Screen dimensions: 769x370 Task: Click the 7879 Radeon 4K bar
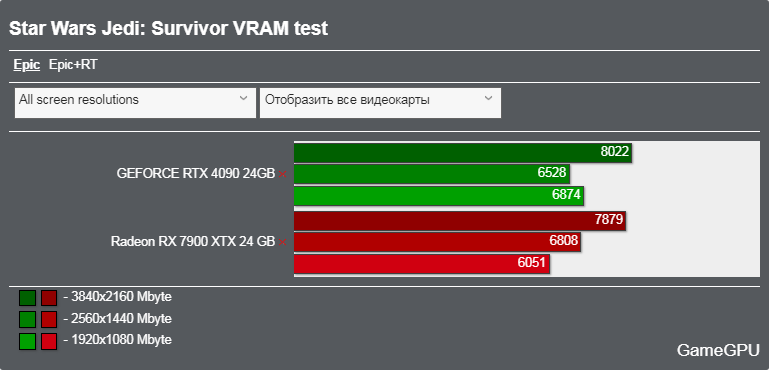click(460, 220)
